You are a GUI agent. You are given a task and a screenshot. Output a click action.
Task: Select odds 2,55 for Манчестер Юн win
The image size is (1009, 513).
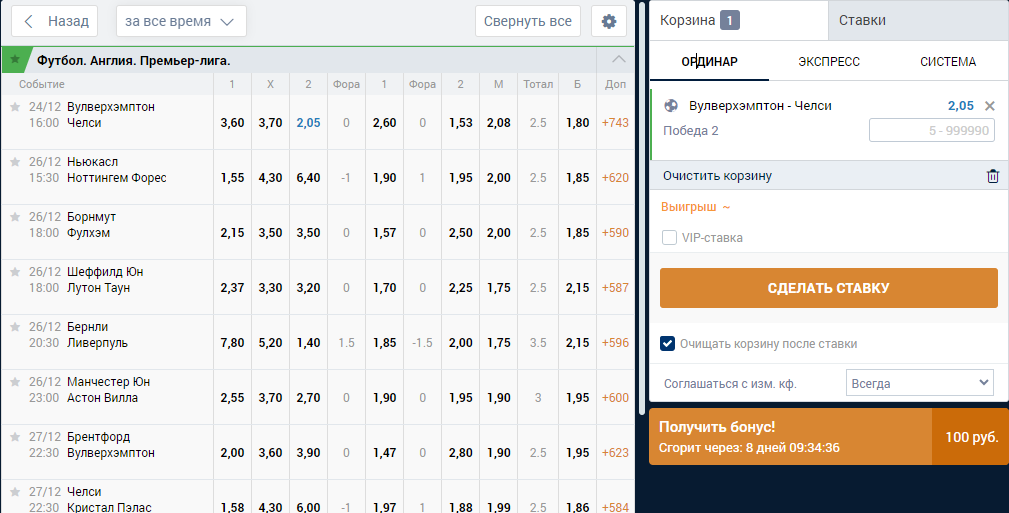[232, 398]
